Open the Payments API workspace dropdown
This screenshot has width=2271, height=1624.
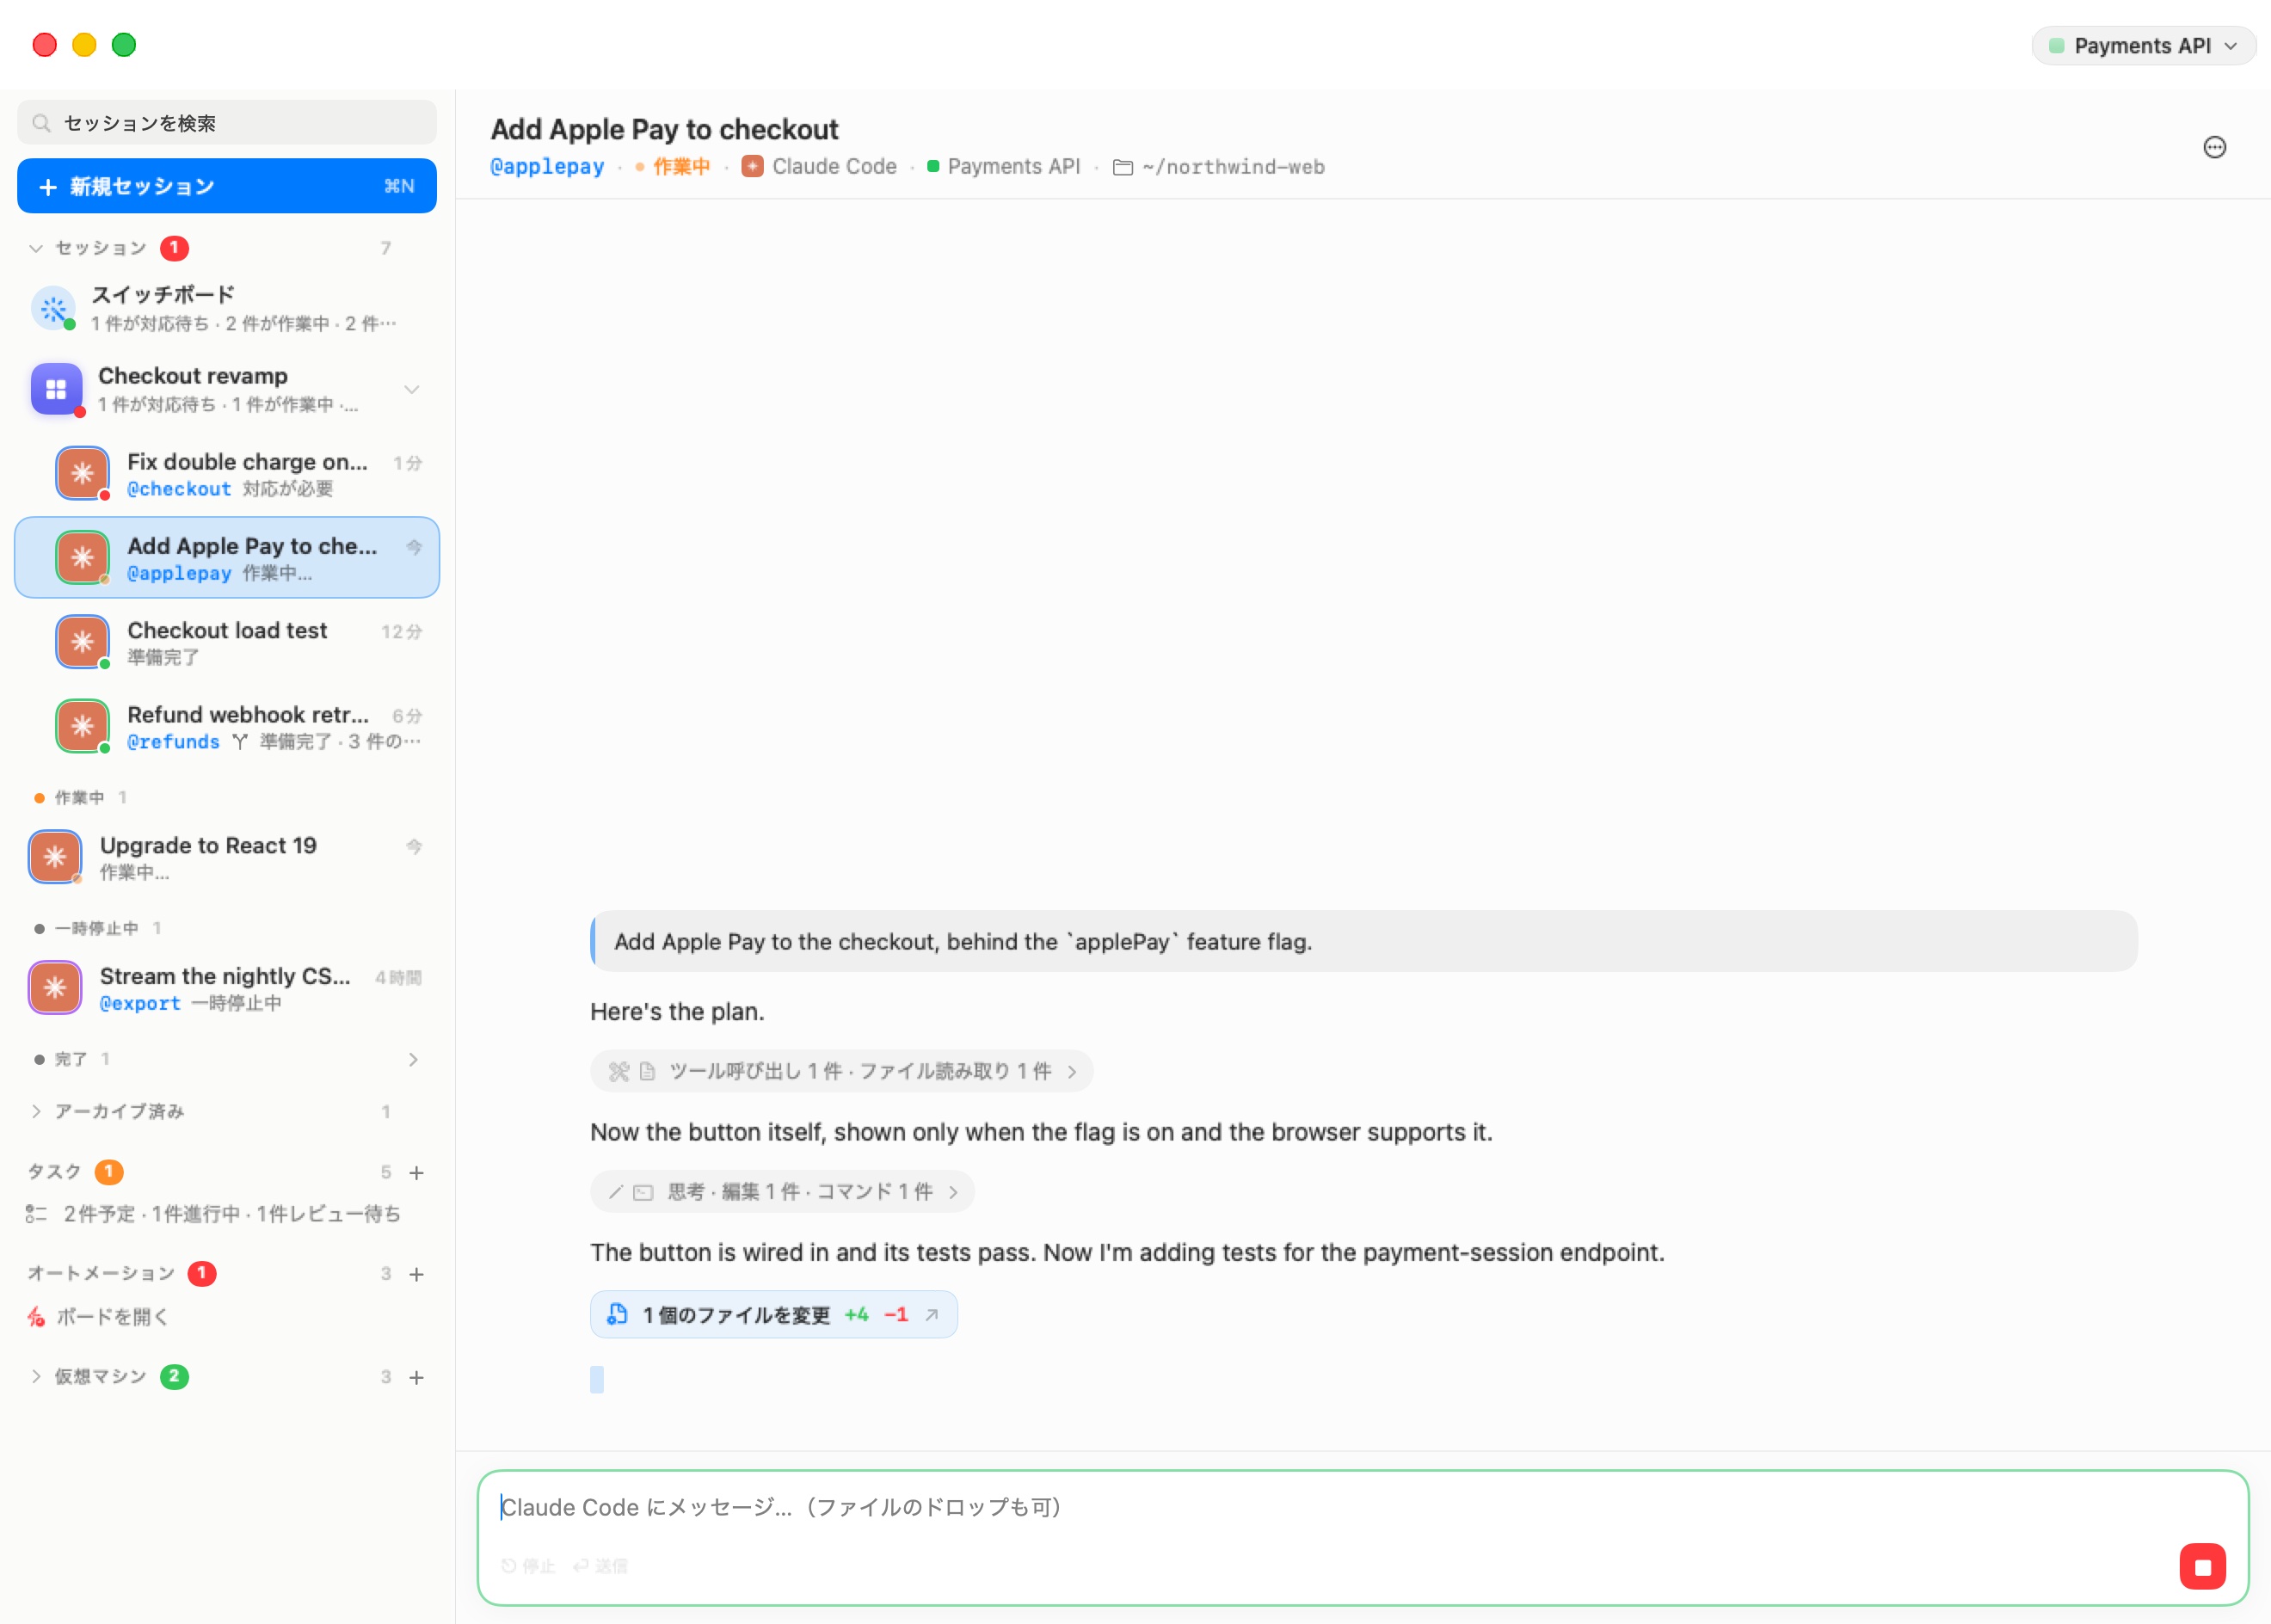click(2143, 46)
